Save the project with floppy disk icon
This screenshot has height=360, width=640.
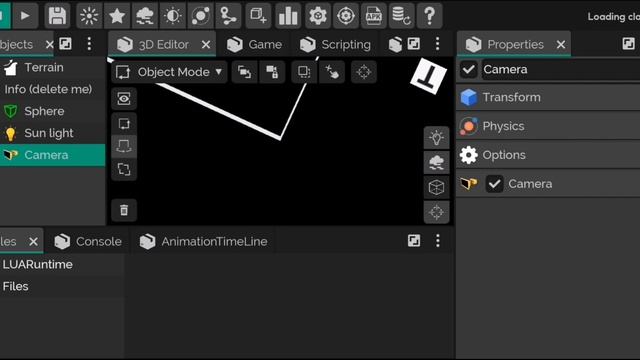[x=57, y=16]
